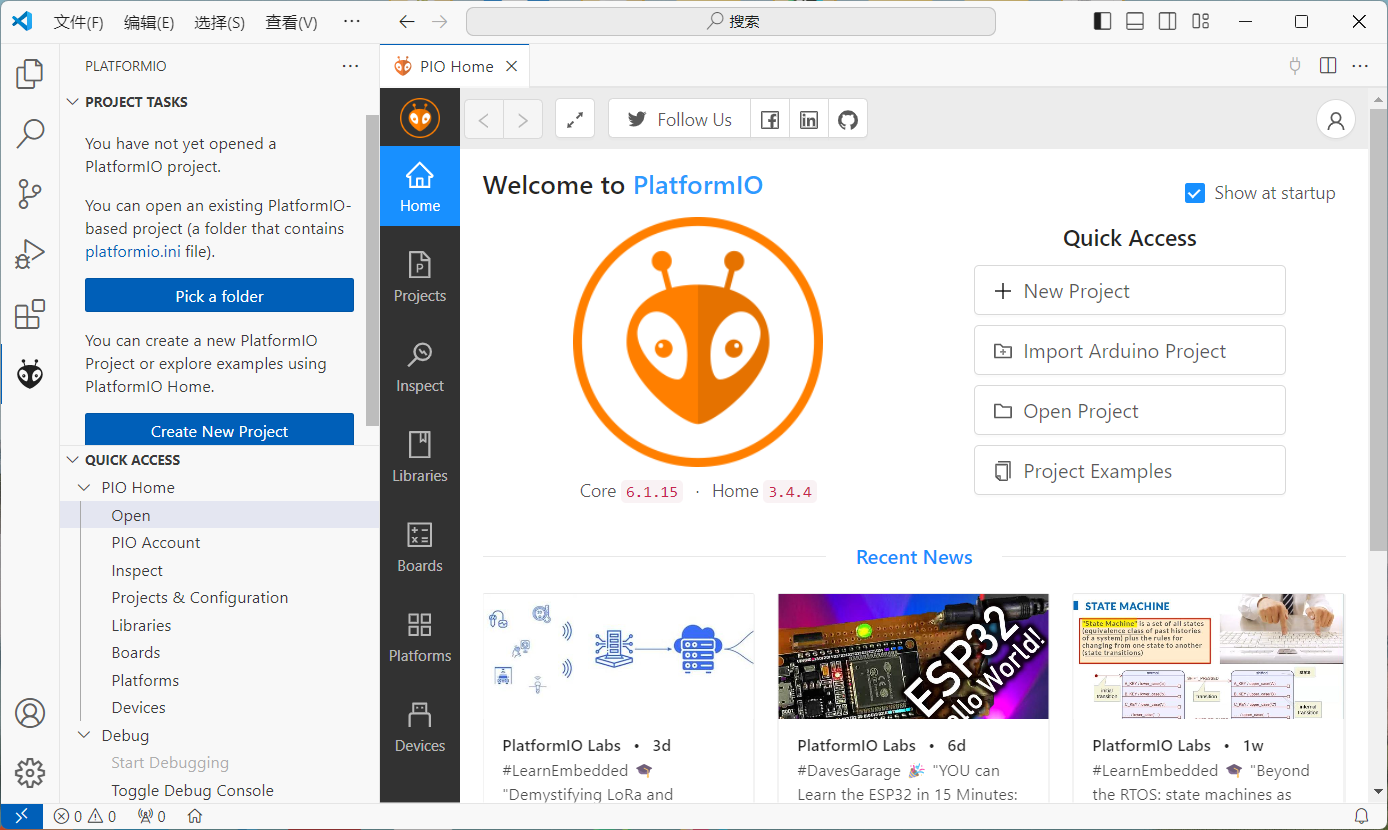Open the 查看(V) menu
The image size is (1388, 830).
pos(292,22)
